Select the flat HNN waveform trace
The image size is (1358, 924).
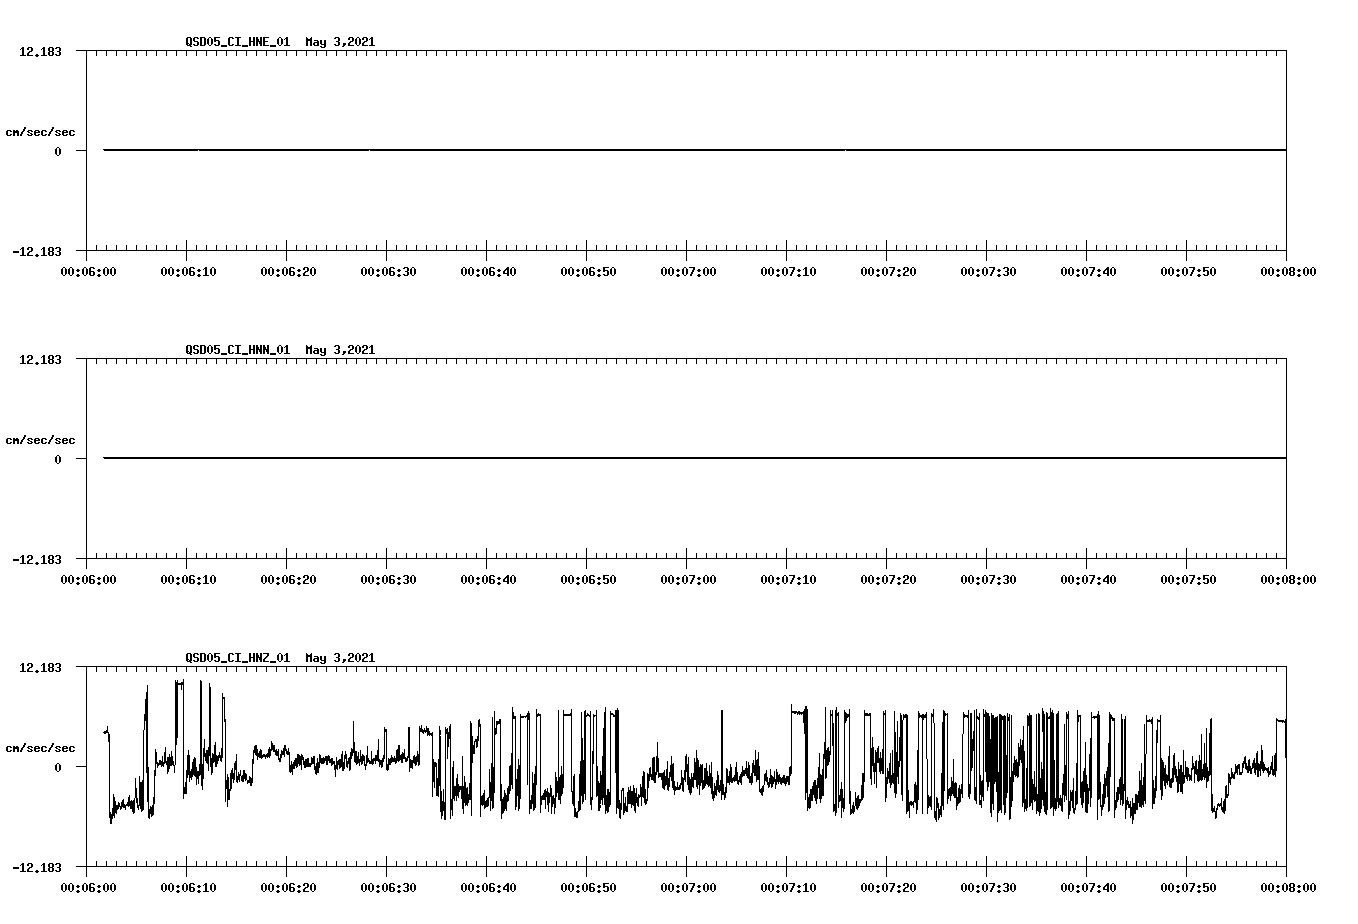click(600, 460)
